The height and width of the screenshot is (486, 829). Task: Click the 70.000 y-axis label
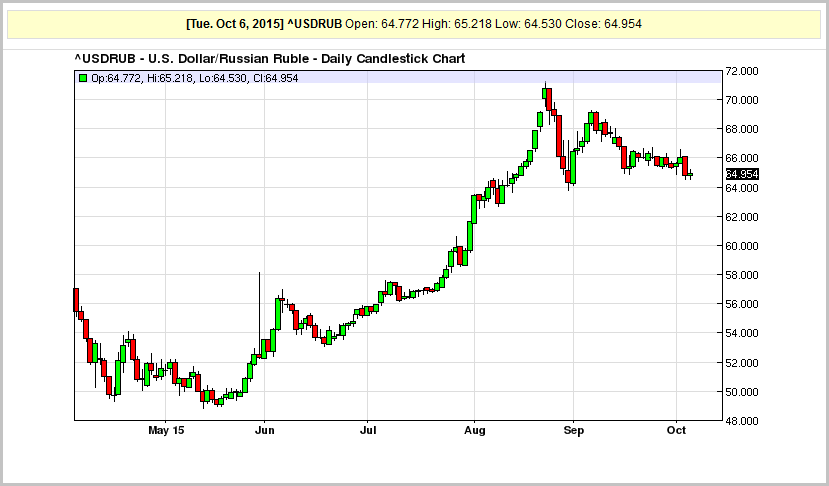(743, 100)
